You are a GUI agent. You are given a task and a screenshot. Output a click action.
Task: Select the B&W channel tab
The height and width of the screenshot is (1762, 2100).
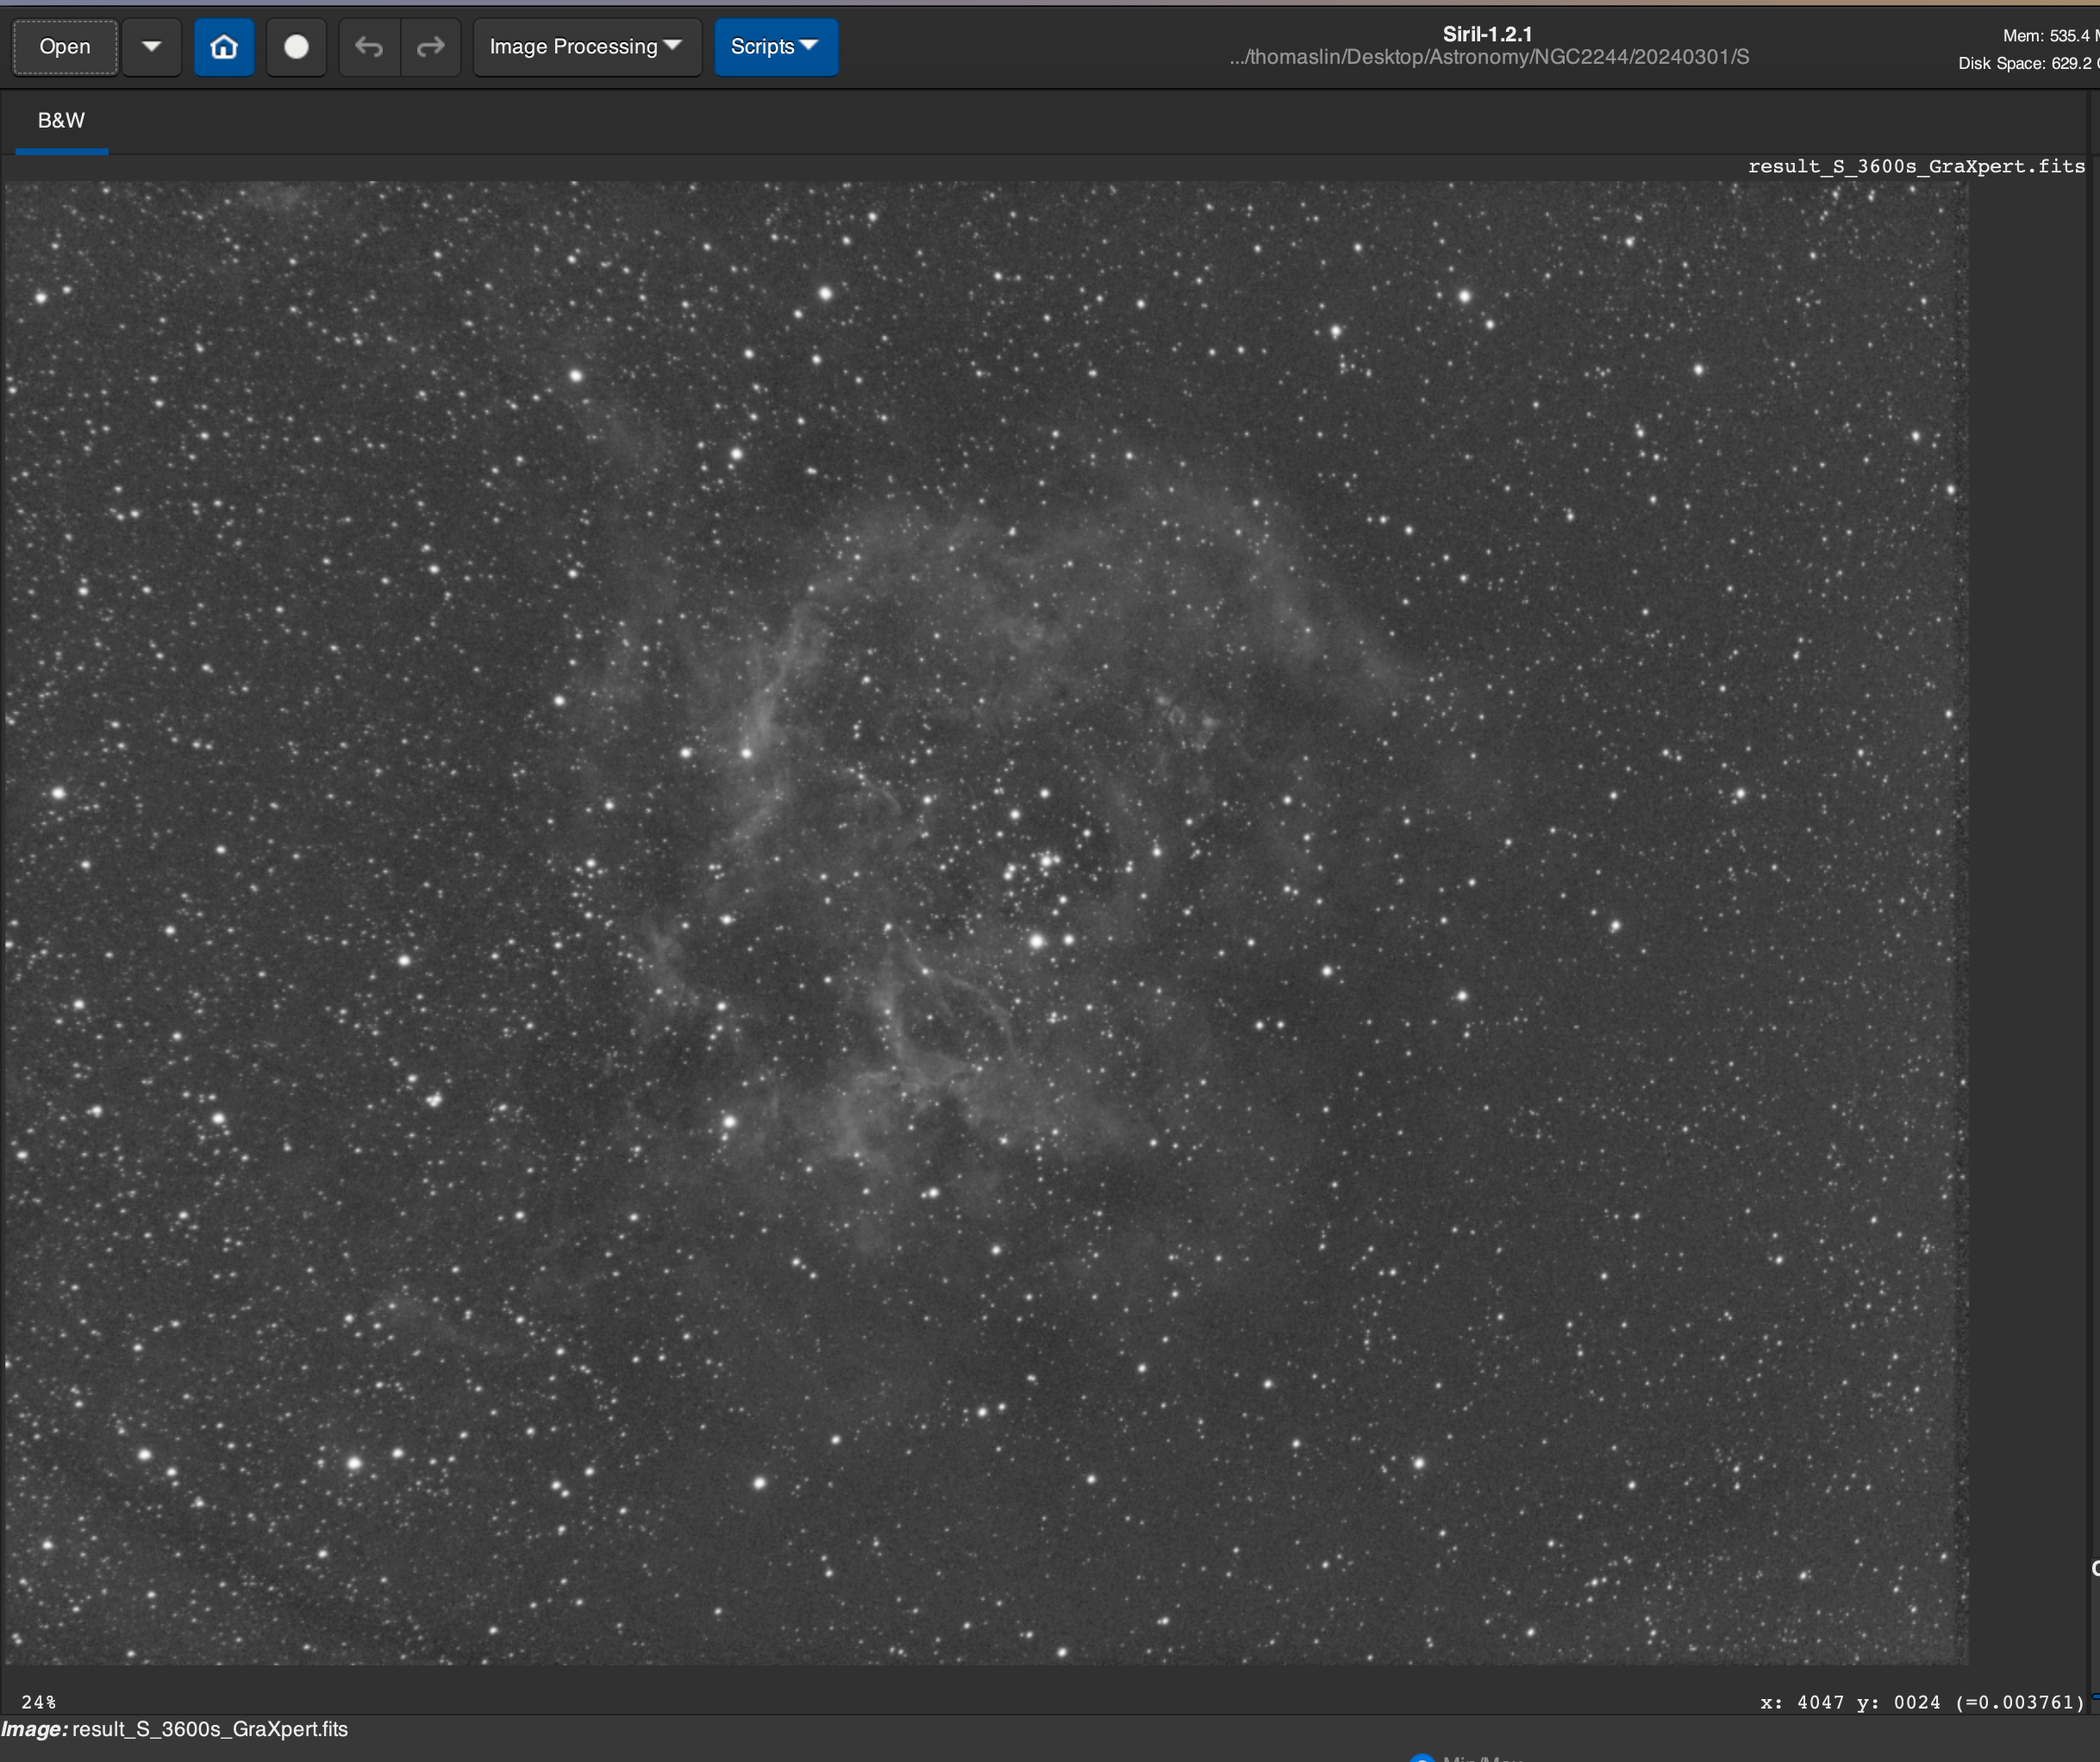[x=61, y=121]
